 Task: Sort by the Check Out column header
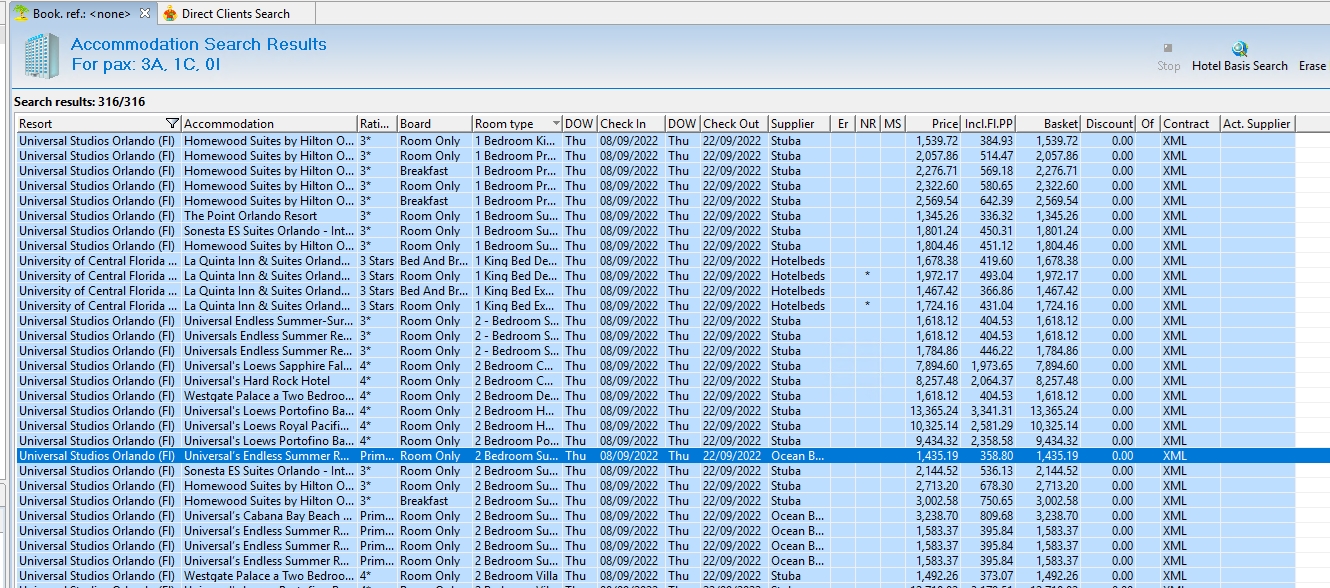(734, 124)
